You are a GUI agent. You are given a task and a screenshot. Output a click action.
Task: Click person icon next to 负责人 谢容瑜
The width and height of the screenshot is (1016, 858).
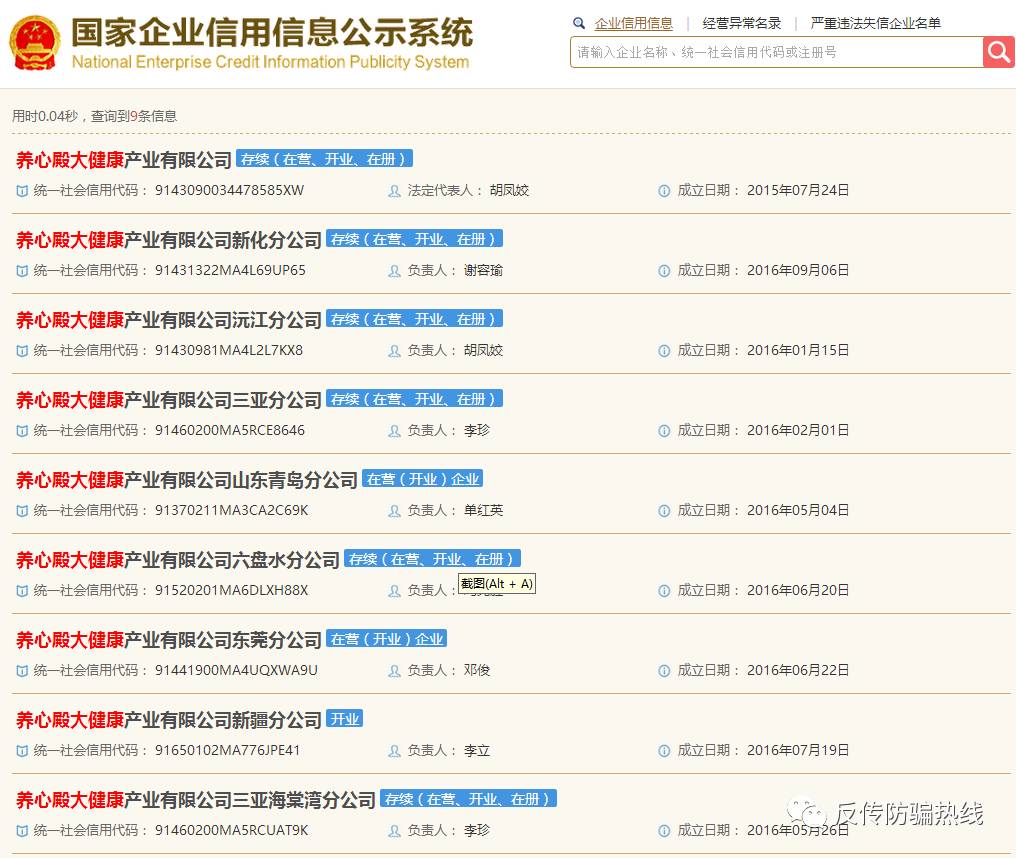tap(394, 271)
